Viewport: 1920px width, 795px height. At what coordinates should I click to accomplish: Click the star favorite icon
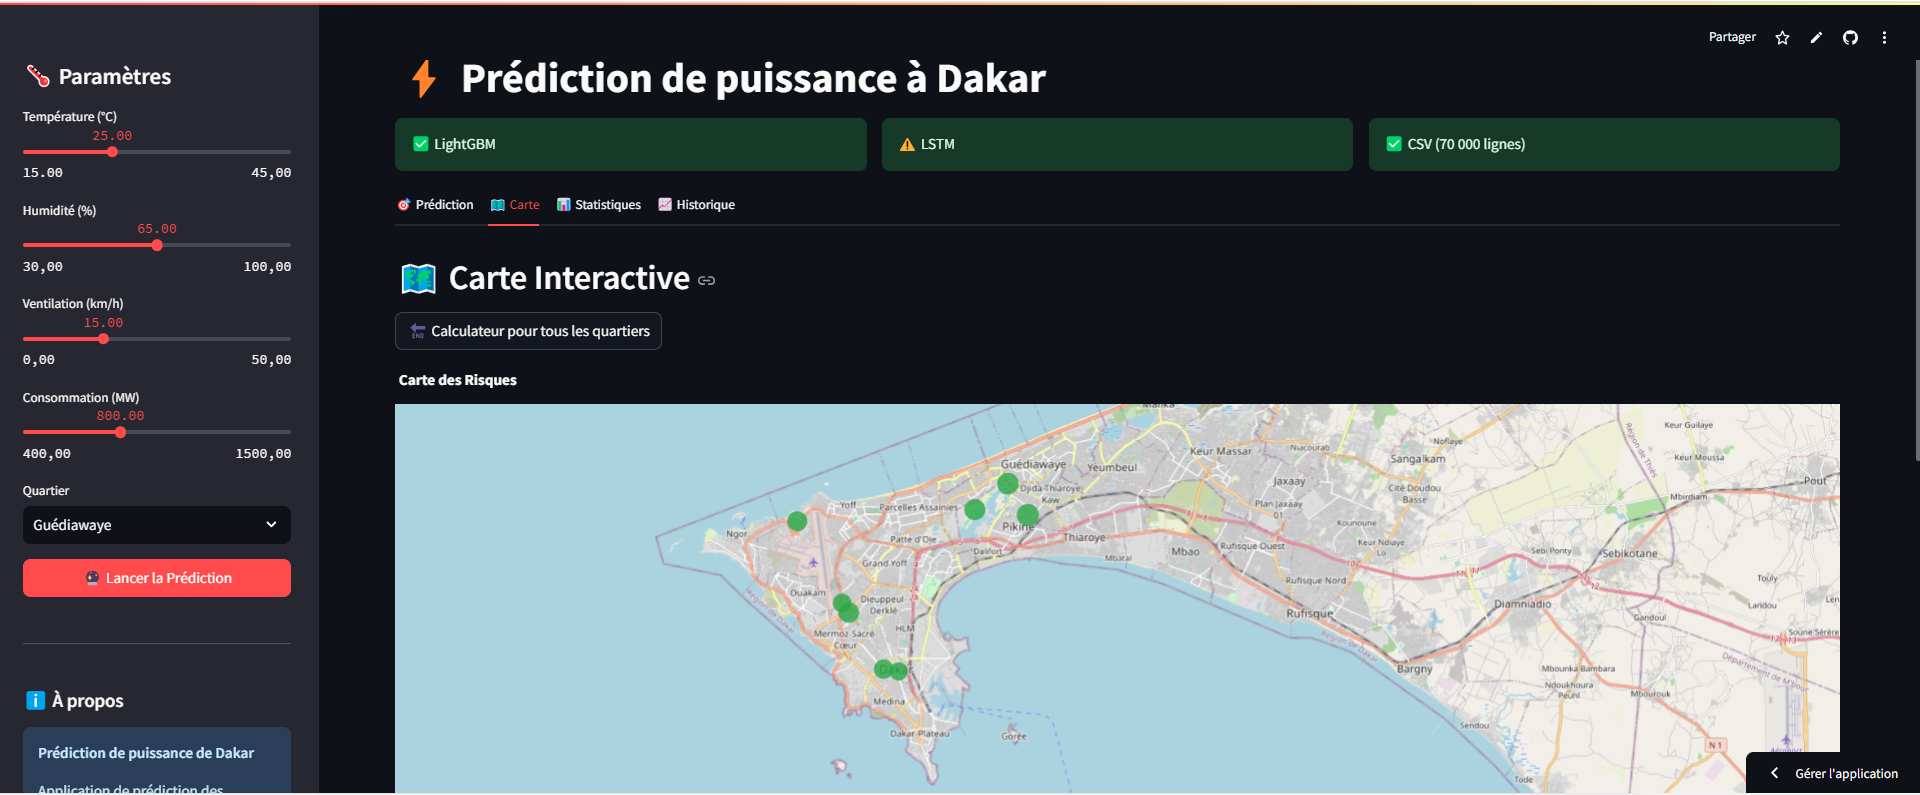click(x=1782, y=38)
